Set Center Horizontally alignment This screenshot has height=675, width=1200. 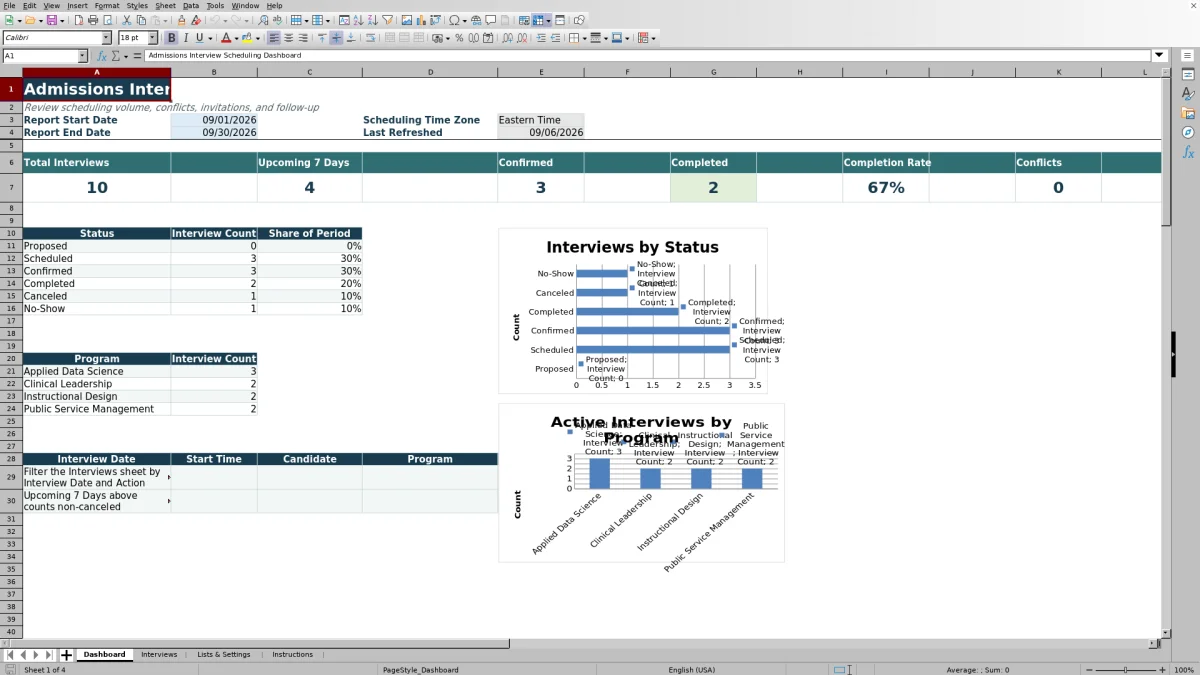pos(289,38)
